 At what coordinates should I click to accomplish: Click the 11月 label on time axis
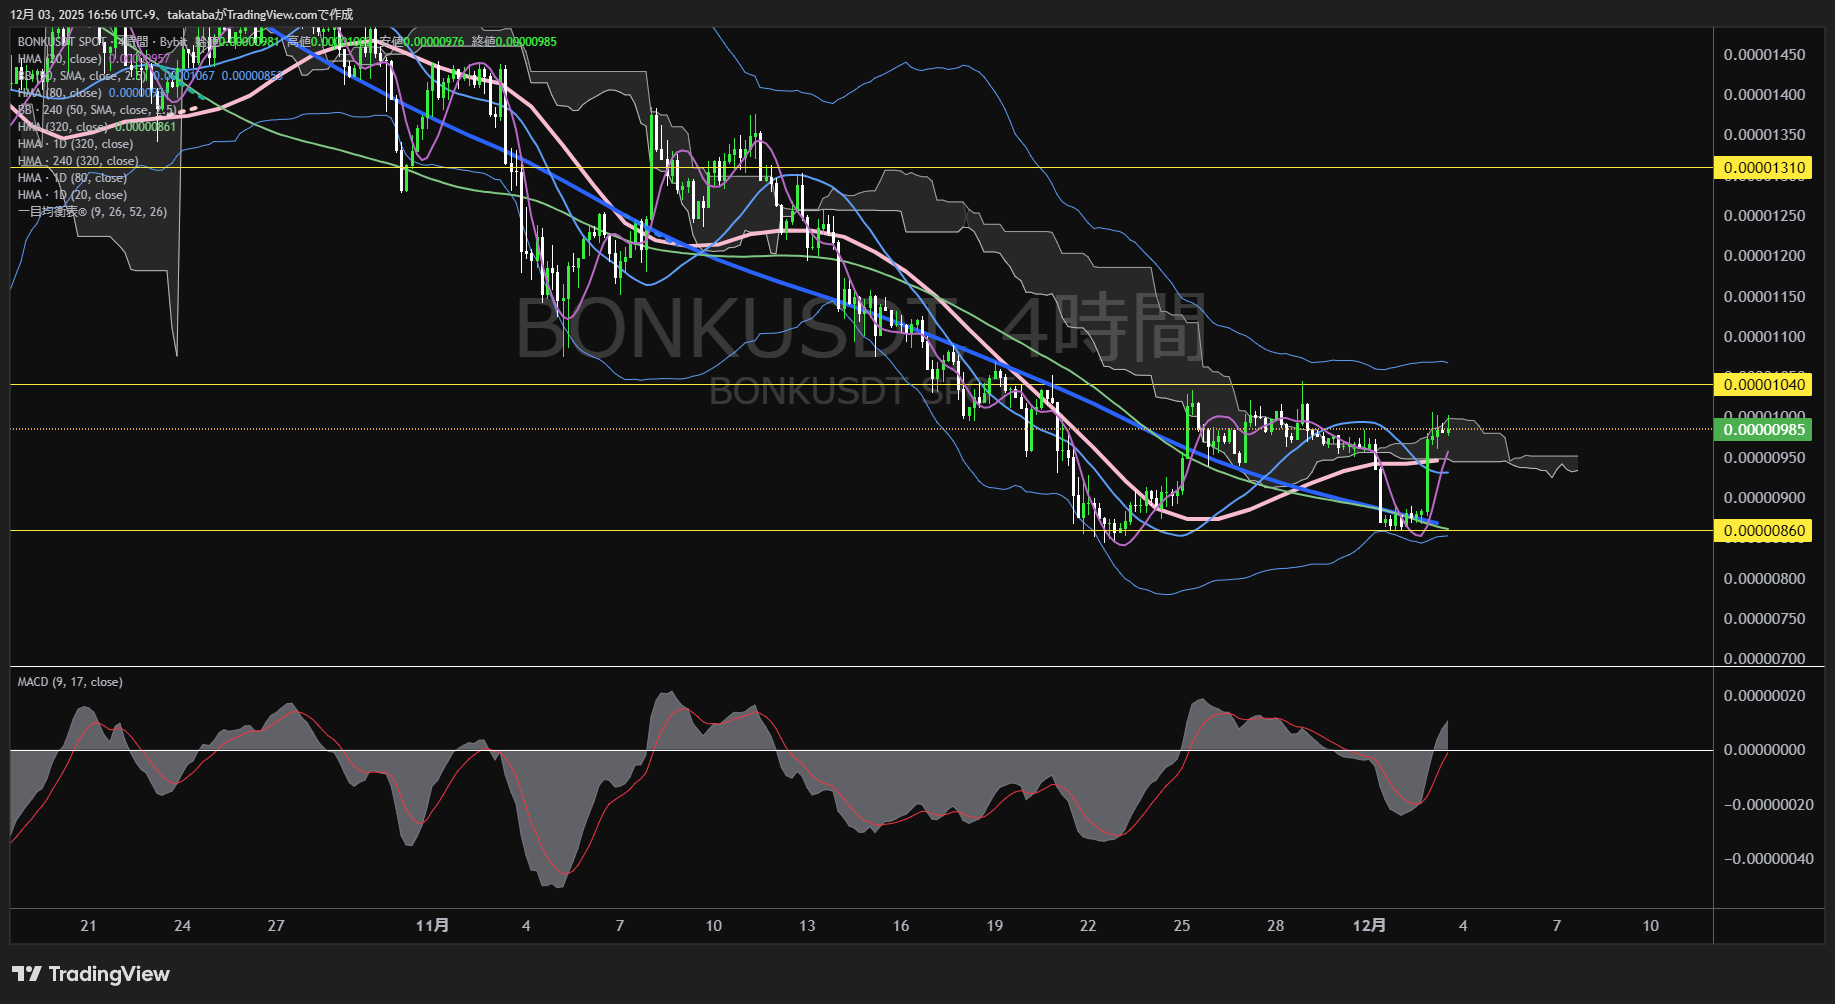432,926
